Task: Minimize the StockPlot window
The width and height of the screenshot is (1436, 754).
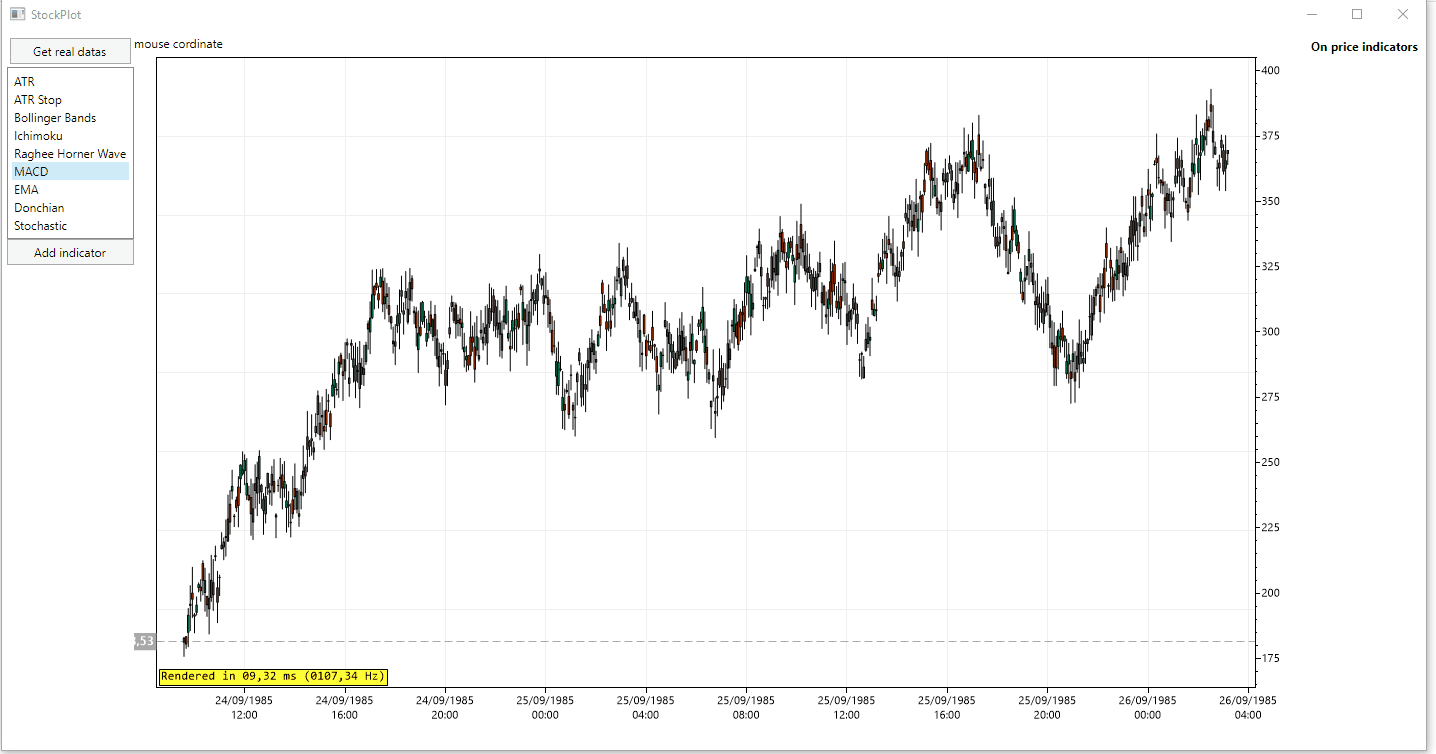Action: pyautogui.click(x=1312, y=15)
